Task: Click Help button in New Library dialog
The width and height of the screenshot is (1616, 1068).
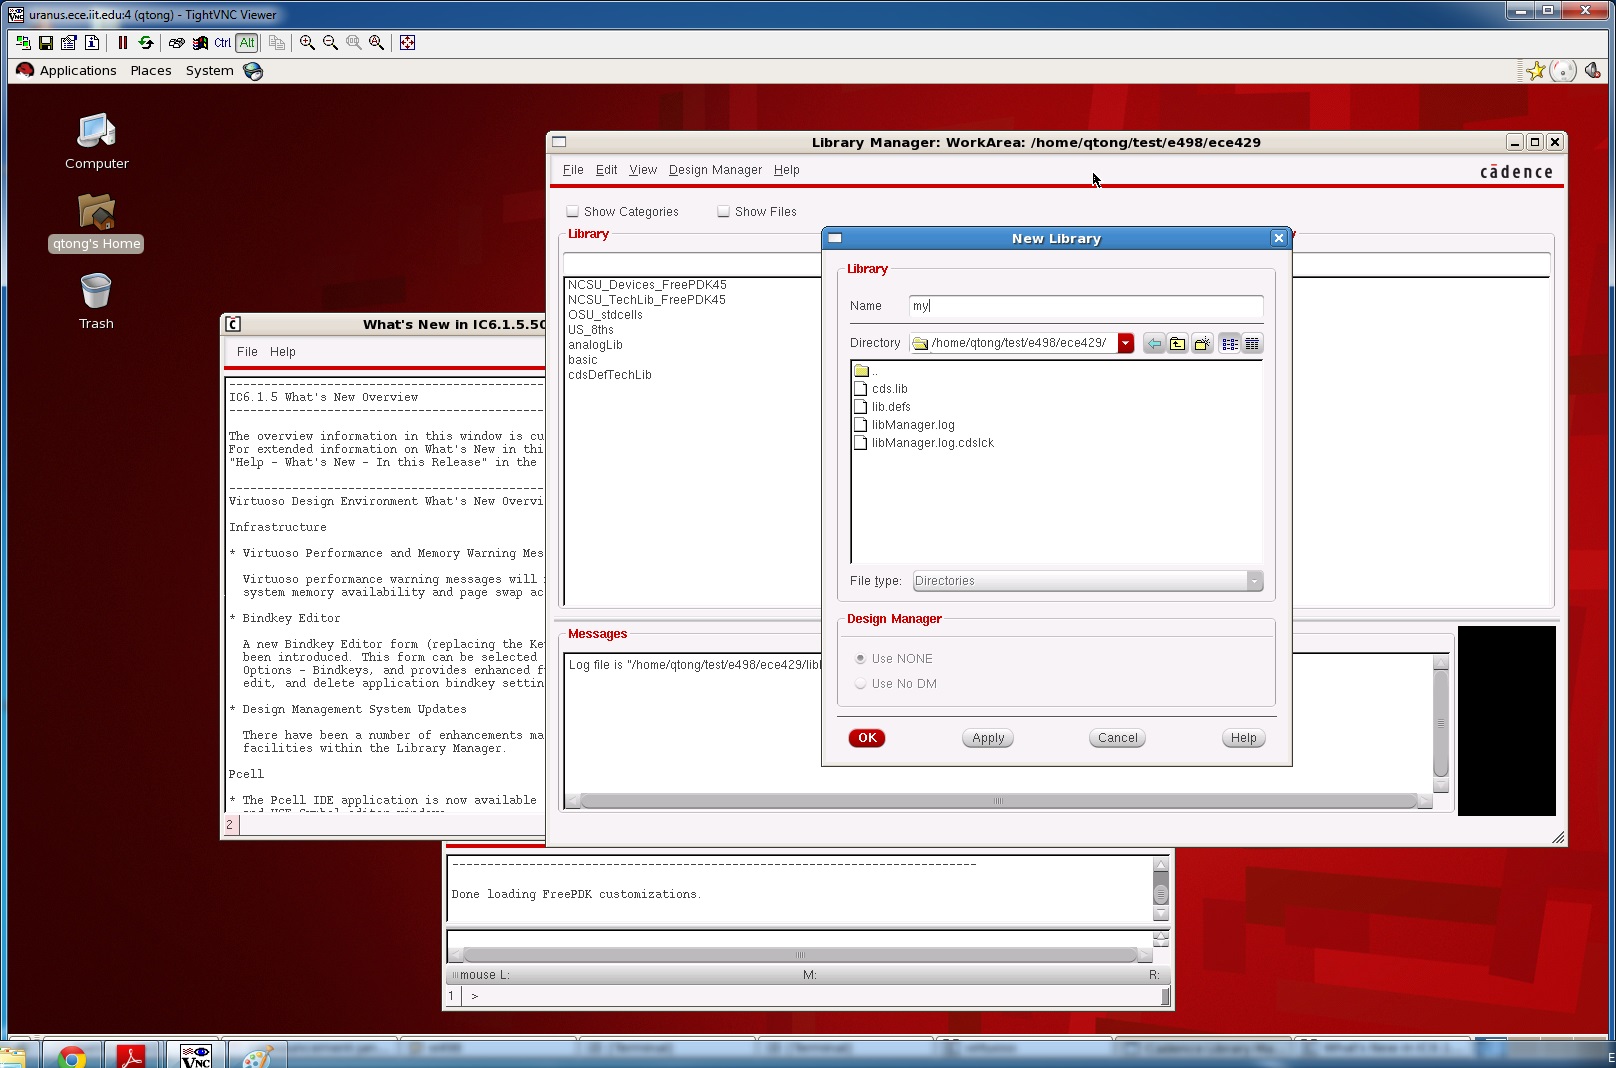Action: (x=1243, y=738)
